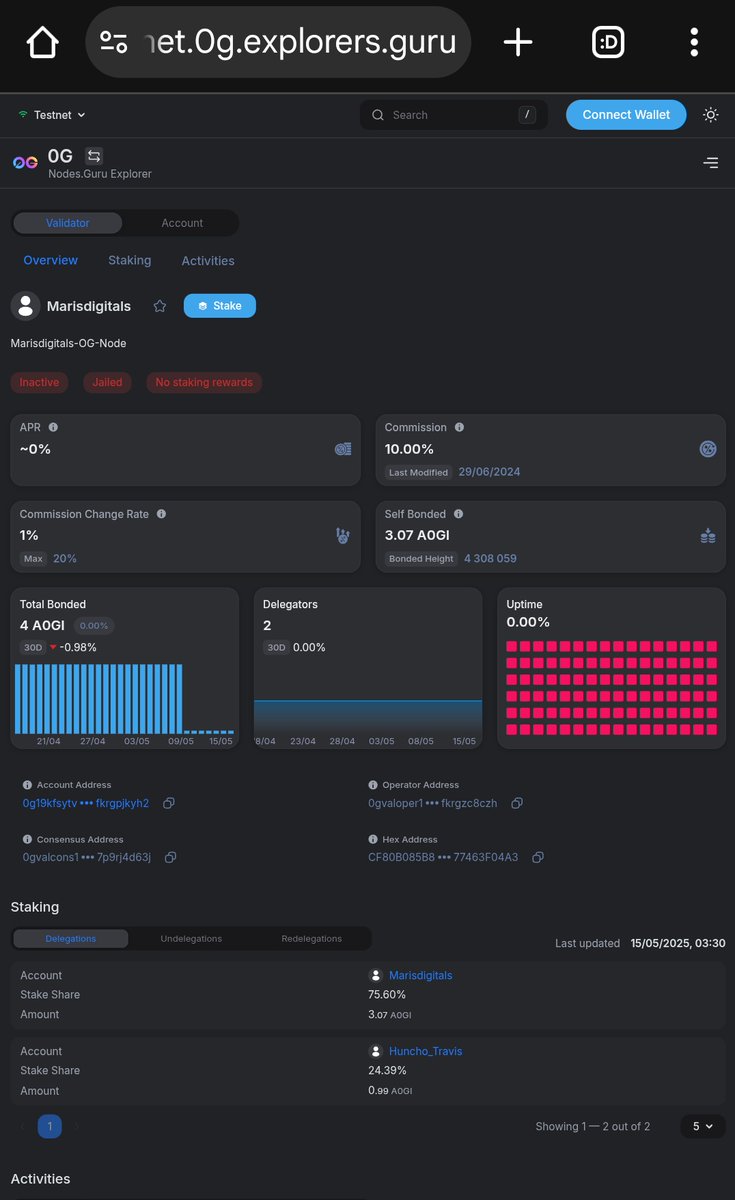Open browser three-dot menu
735x1200 pixels.
[x=694, y=42]
